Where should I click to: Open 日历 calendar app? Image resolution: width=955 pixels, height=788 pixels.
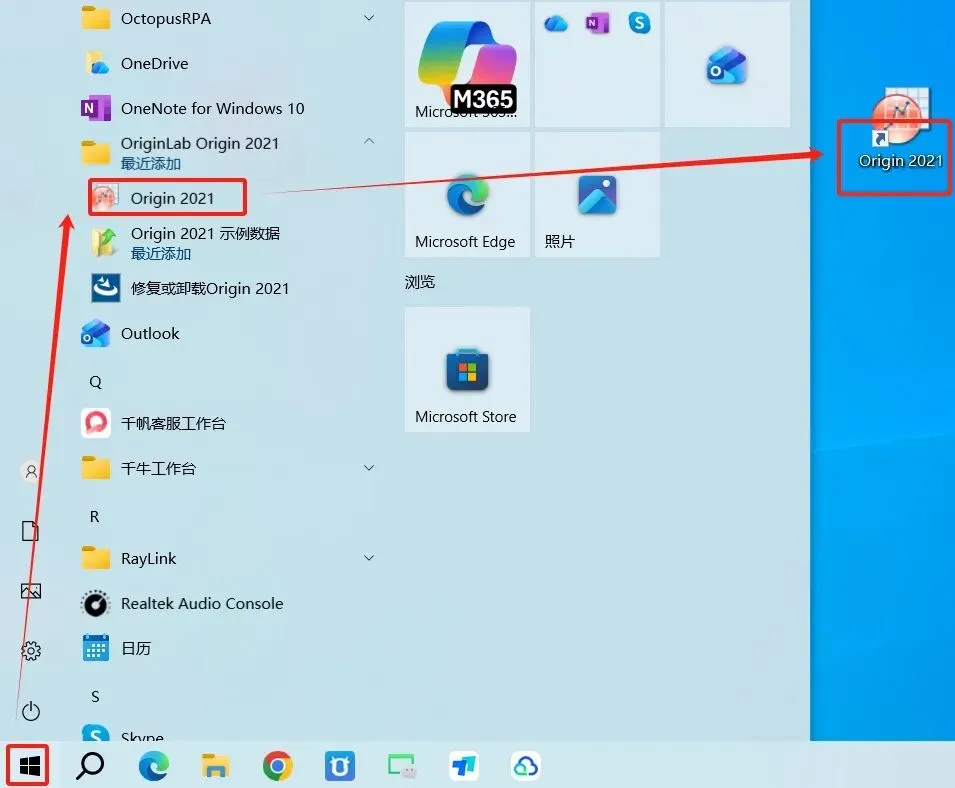click(228, 649)
